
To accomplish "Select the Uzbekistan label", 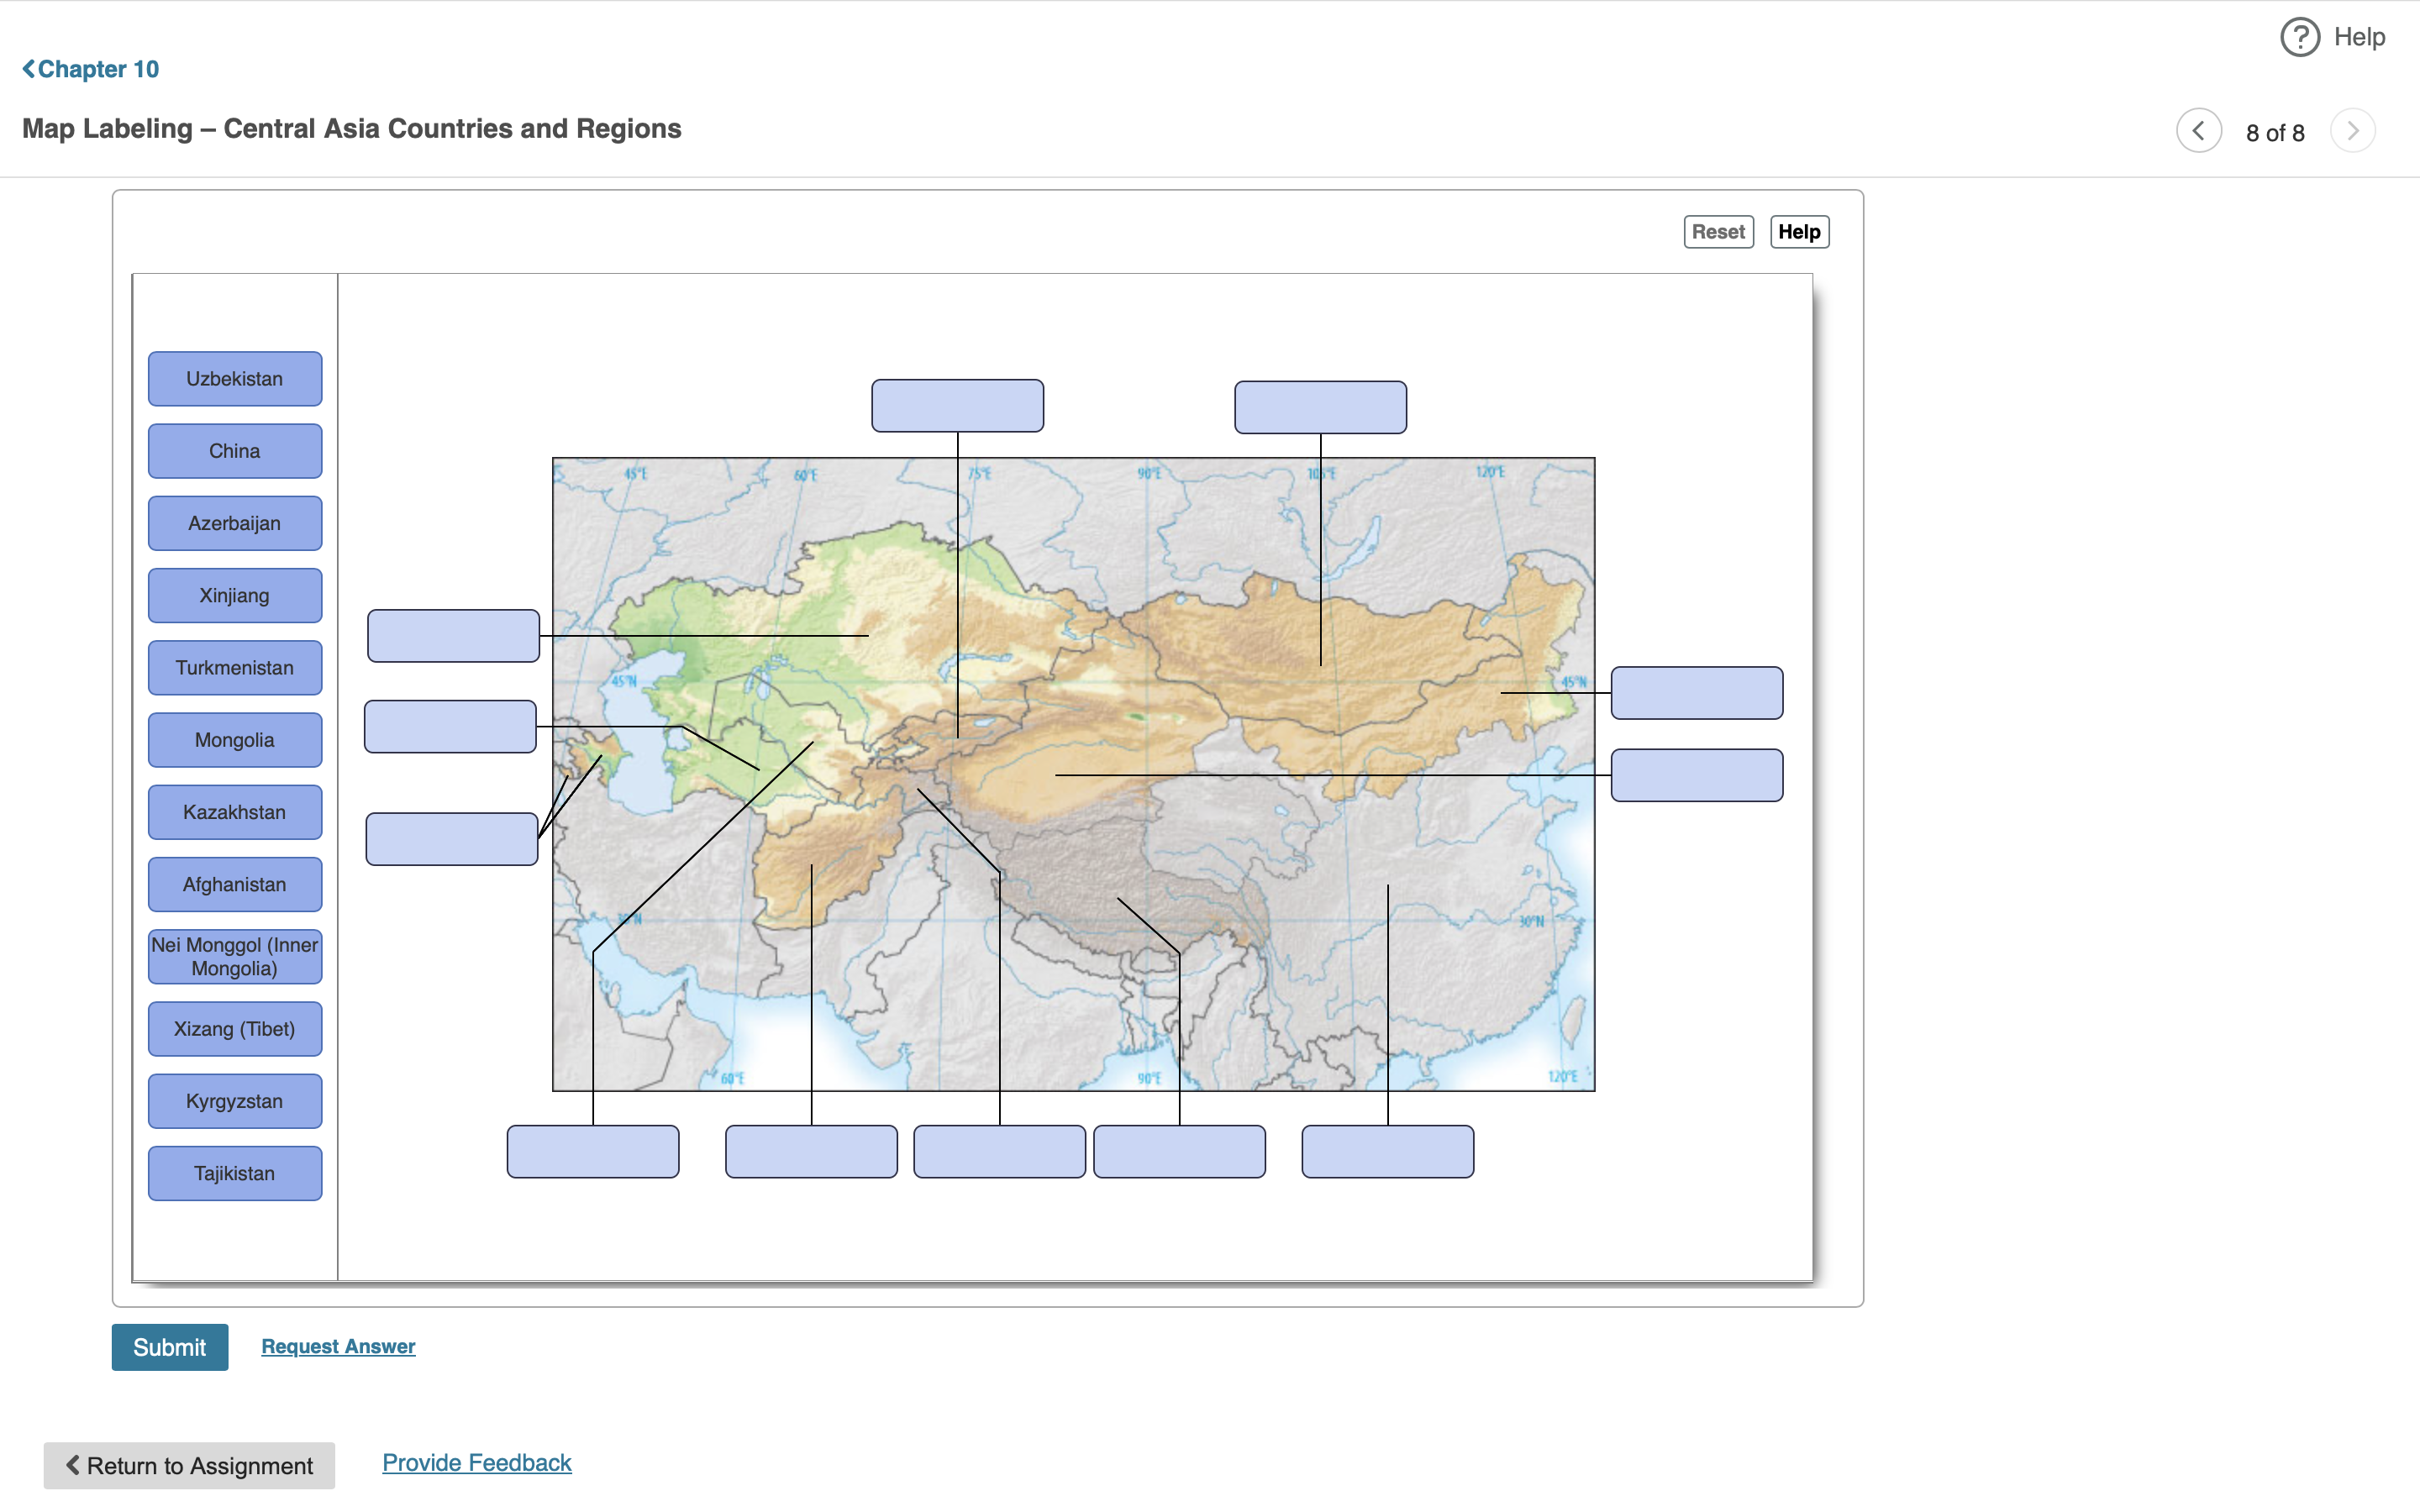I will [235, 379].
